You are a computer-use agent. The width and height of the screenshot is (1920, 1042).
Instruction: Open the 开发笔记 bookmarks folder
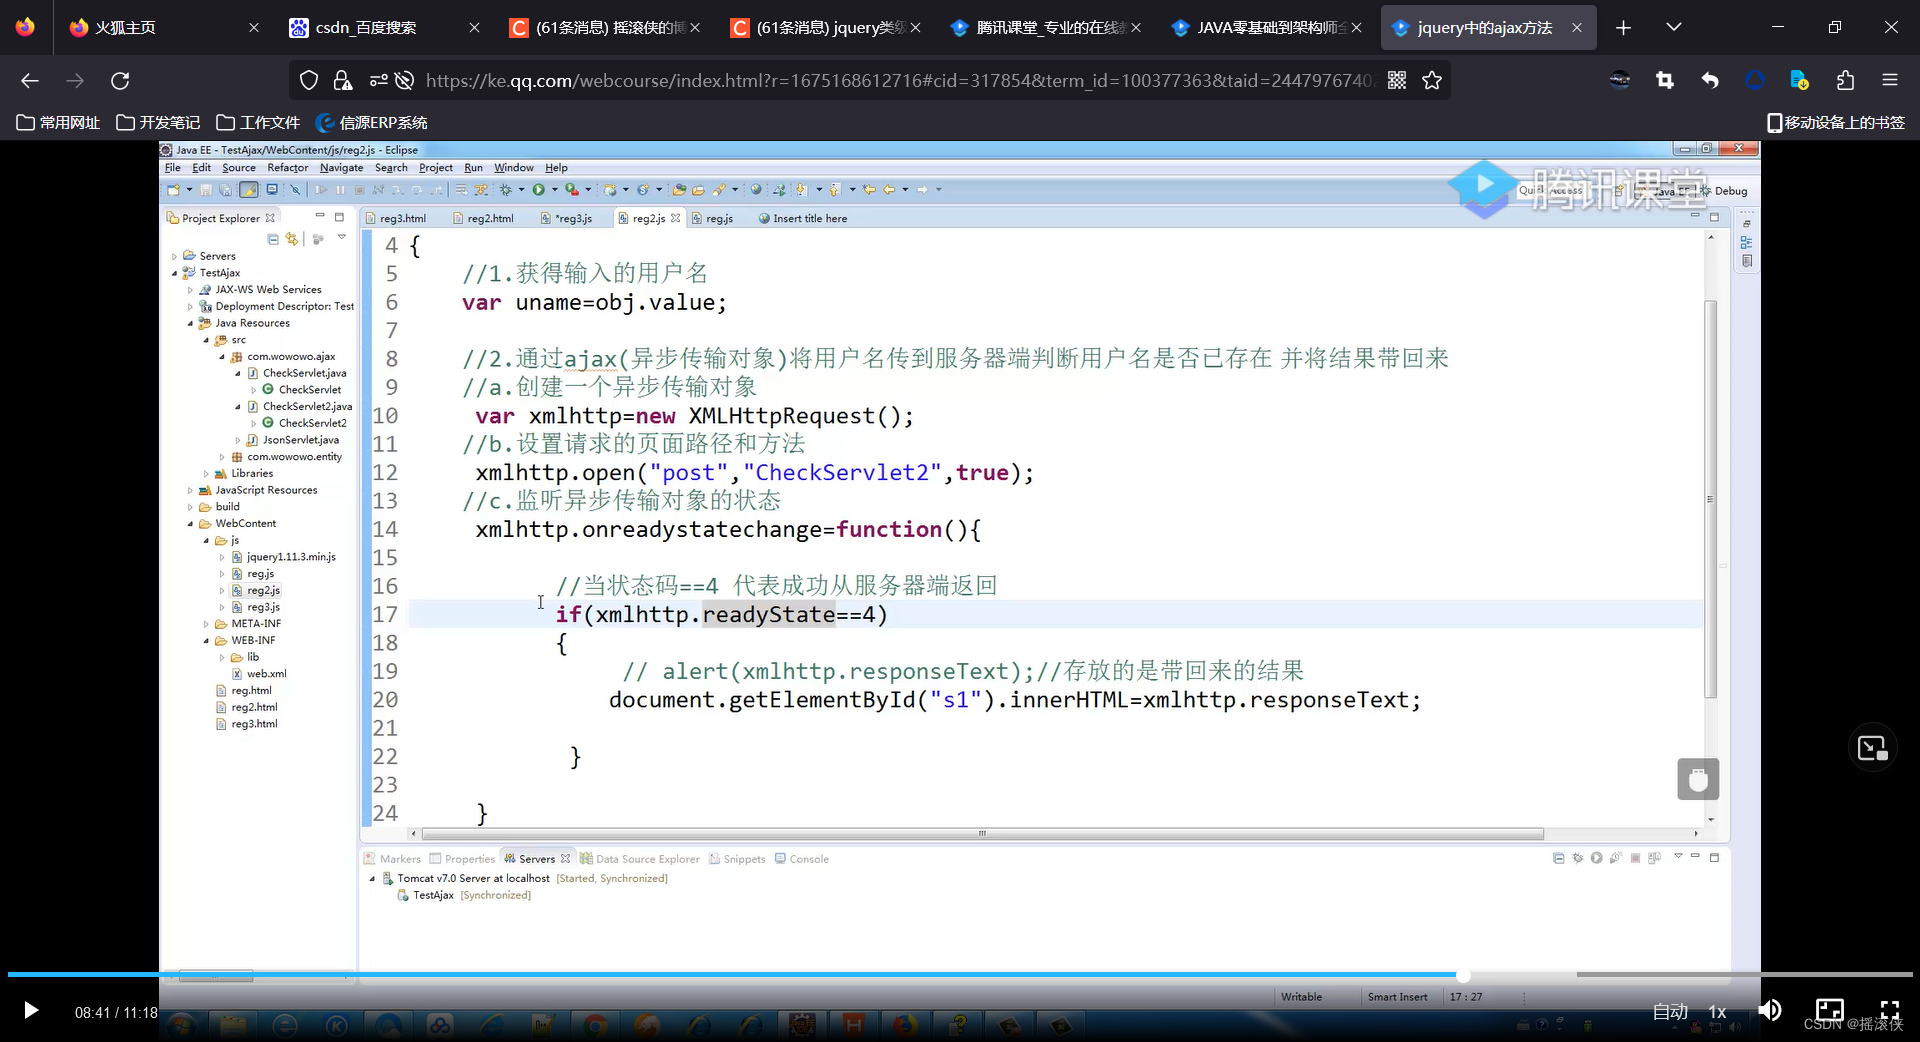pyautogui.click(x=158, y=123)
